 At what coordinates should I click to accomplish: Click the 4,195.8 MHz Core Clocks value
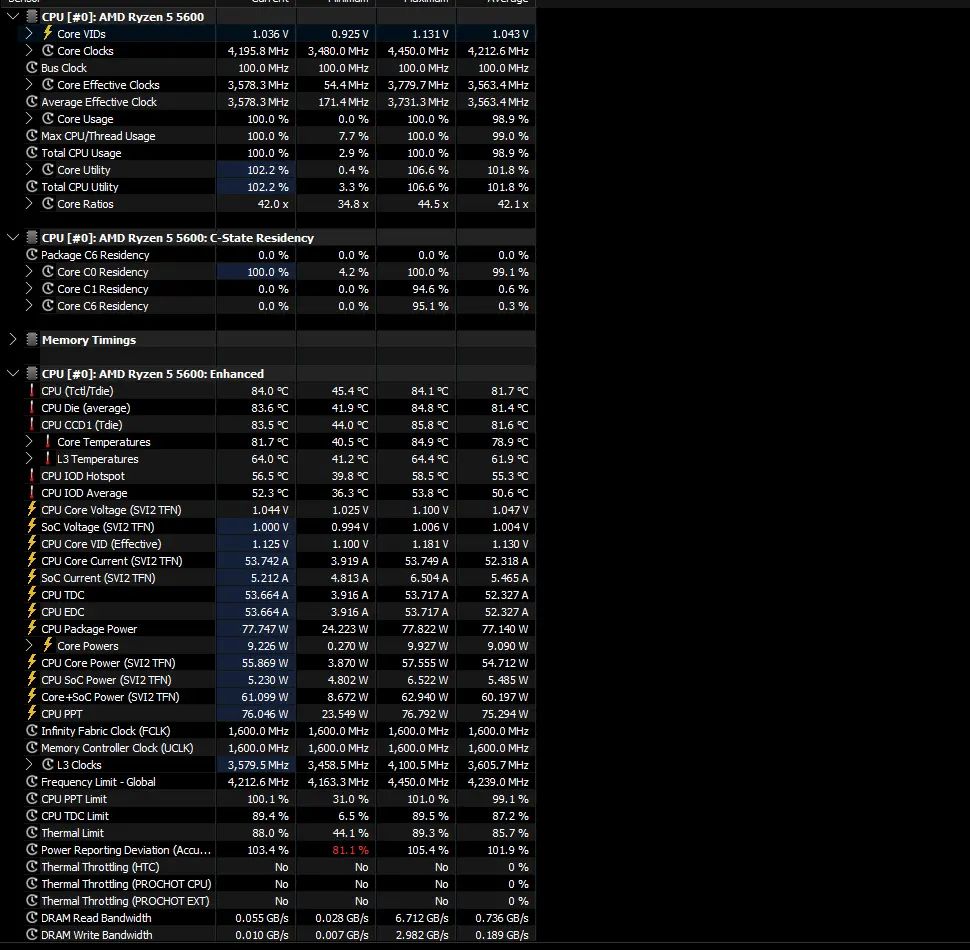click(258, 51)
